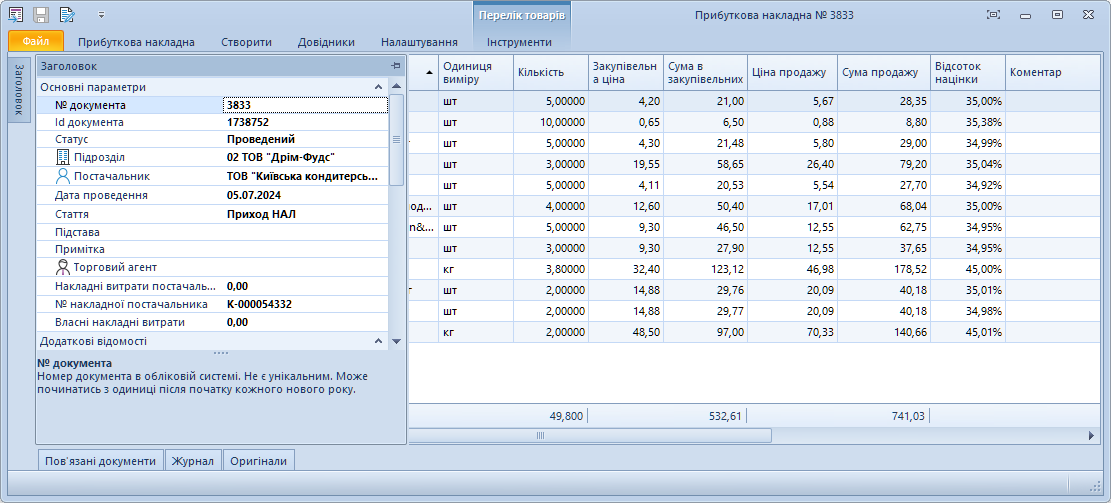Image resolution: width=1111 pixels, height=503 pixels.
Task: Open the quick access toolbar customize dropdown
Action: tap(101, 16)
